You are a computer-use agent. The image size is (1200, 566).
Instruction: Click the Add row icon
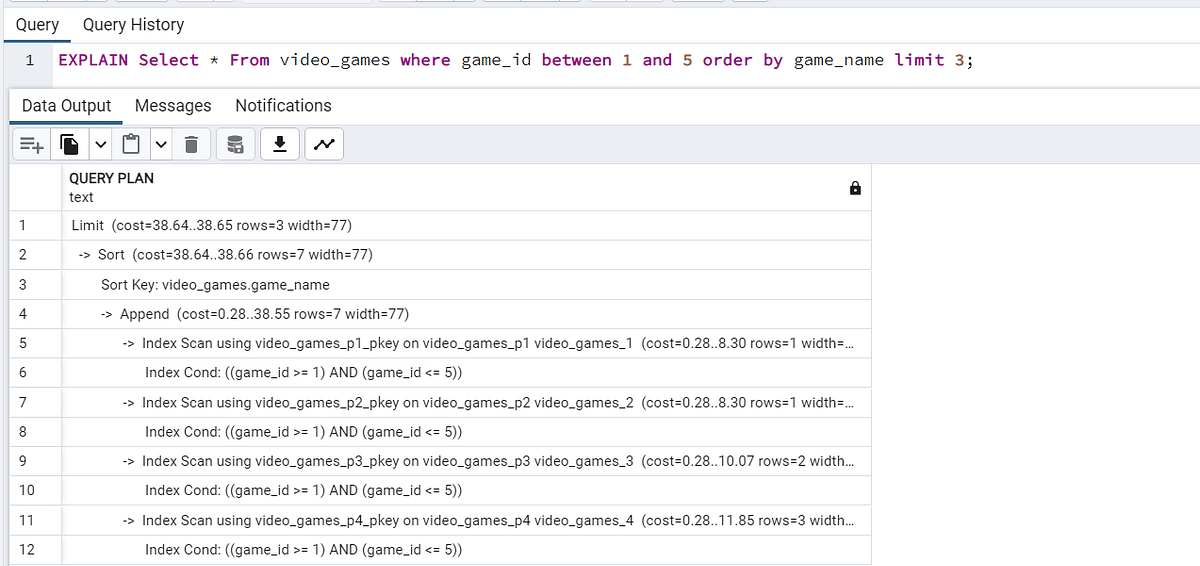[x=31, y=146]
